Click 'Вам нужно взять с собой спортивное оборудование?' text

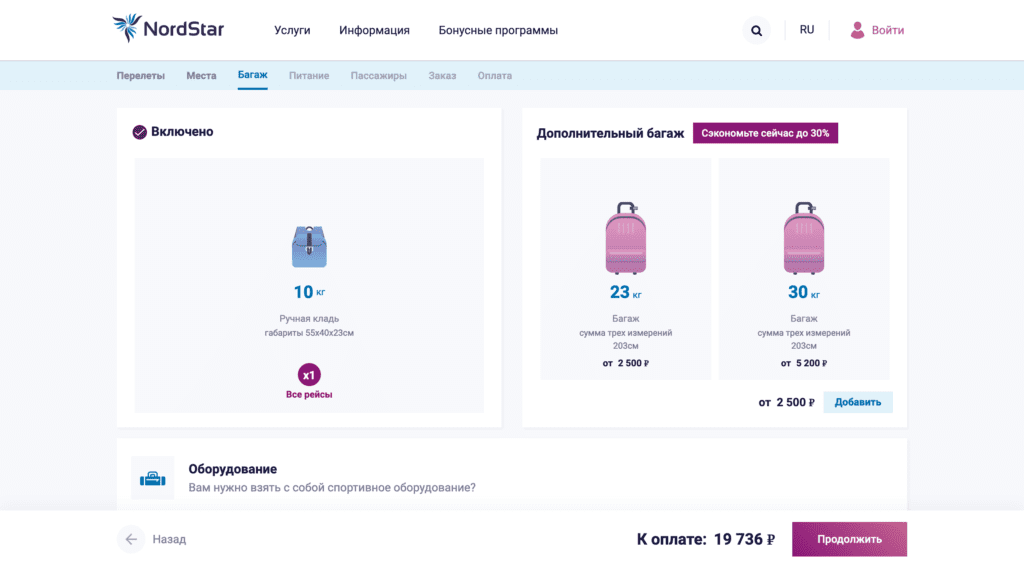[332, 488]
